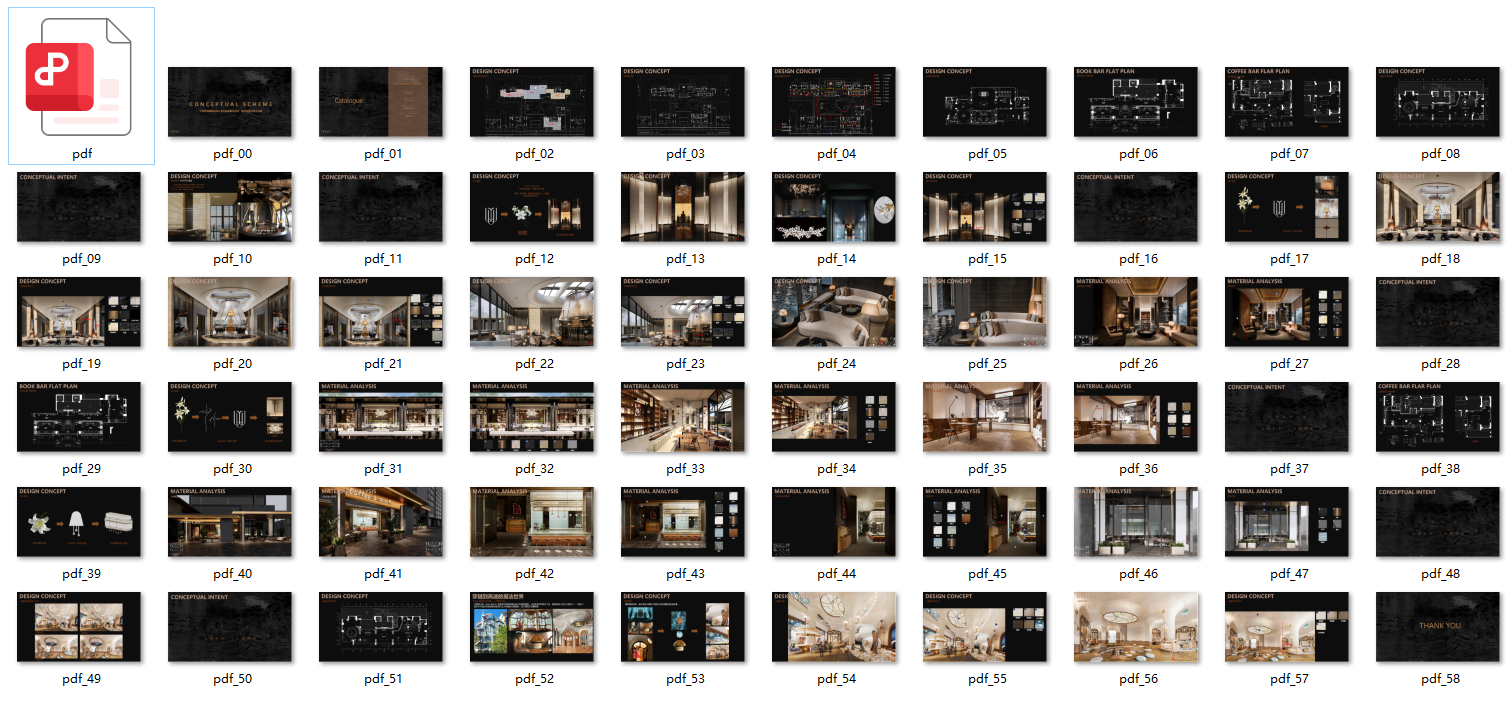Select the pdf_02 link label

tap(531, 153)
